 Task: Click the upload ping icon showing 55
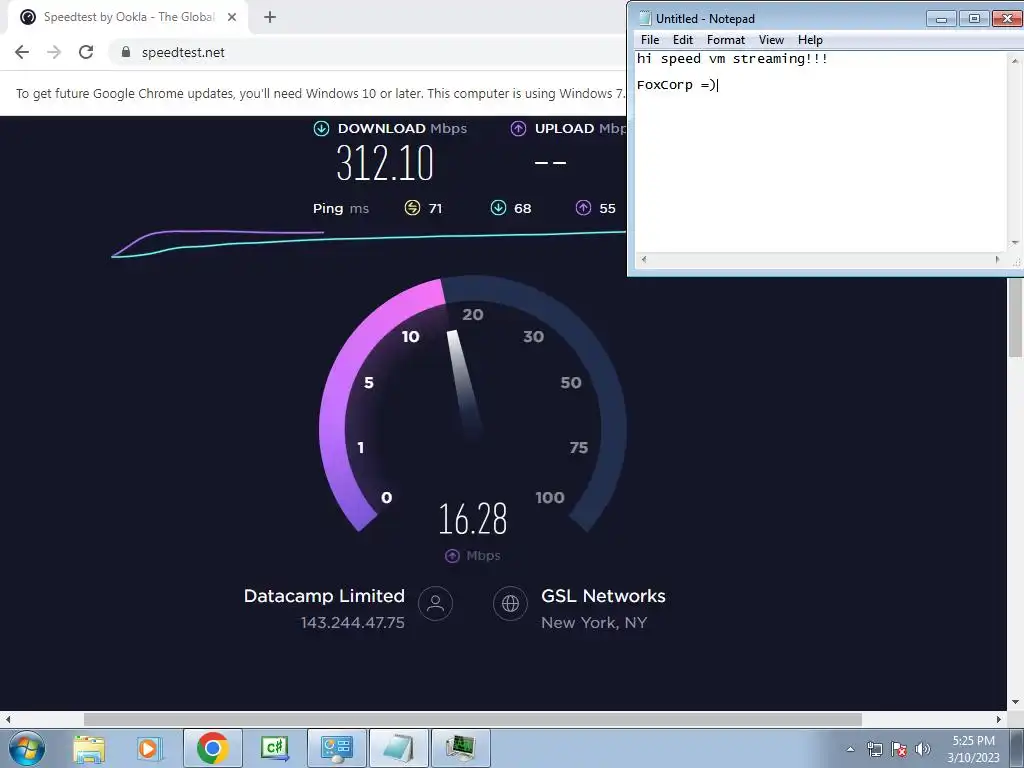coord(583,208)
